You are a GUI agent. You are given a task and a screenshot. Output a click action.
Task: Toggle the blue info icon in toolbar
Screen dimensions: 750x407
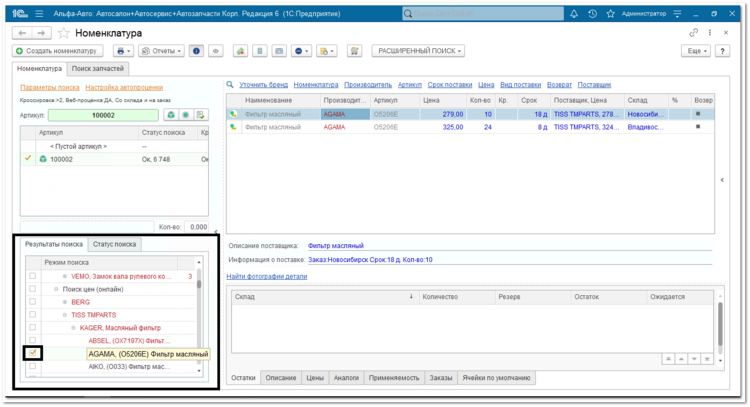(196, 51)
